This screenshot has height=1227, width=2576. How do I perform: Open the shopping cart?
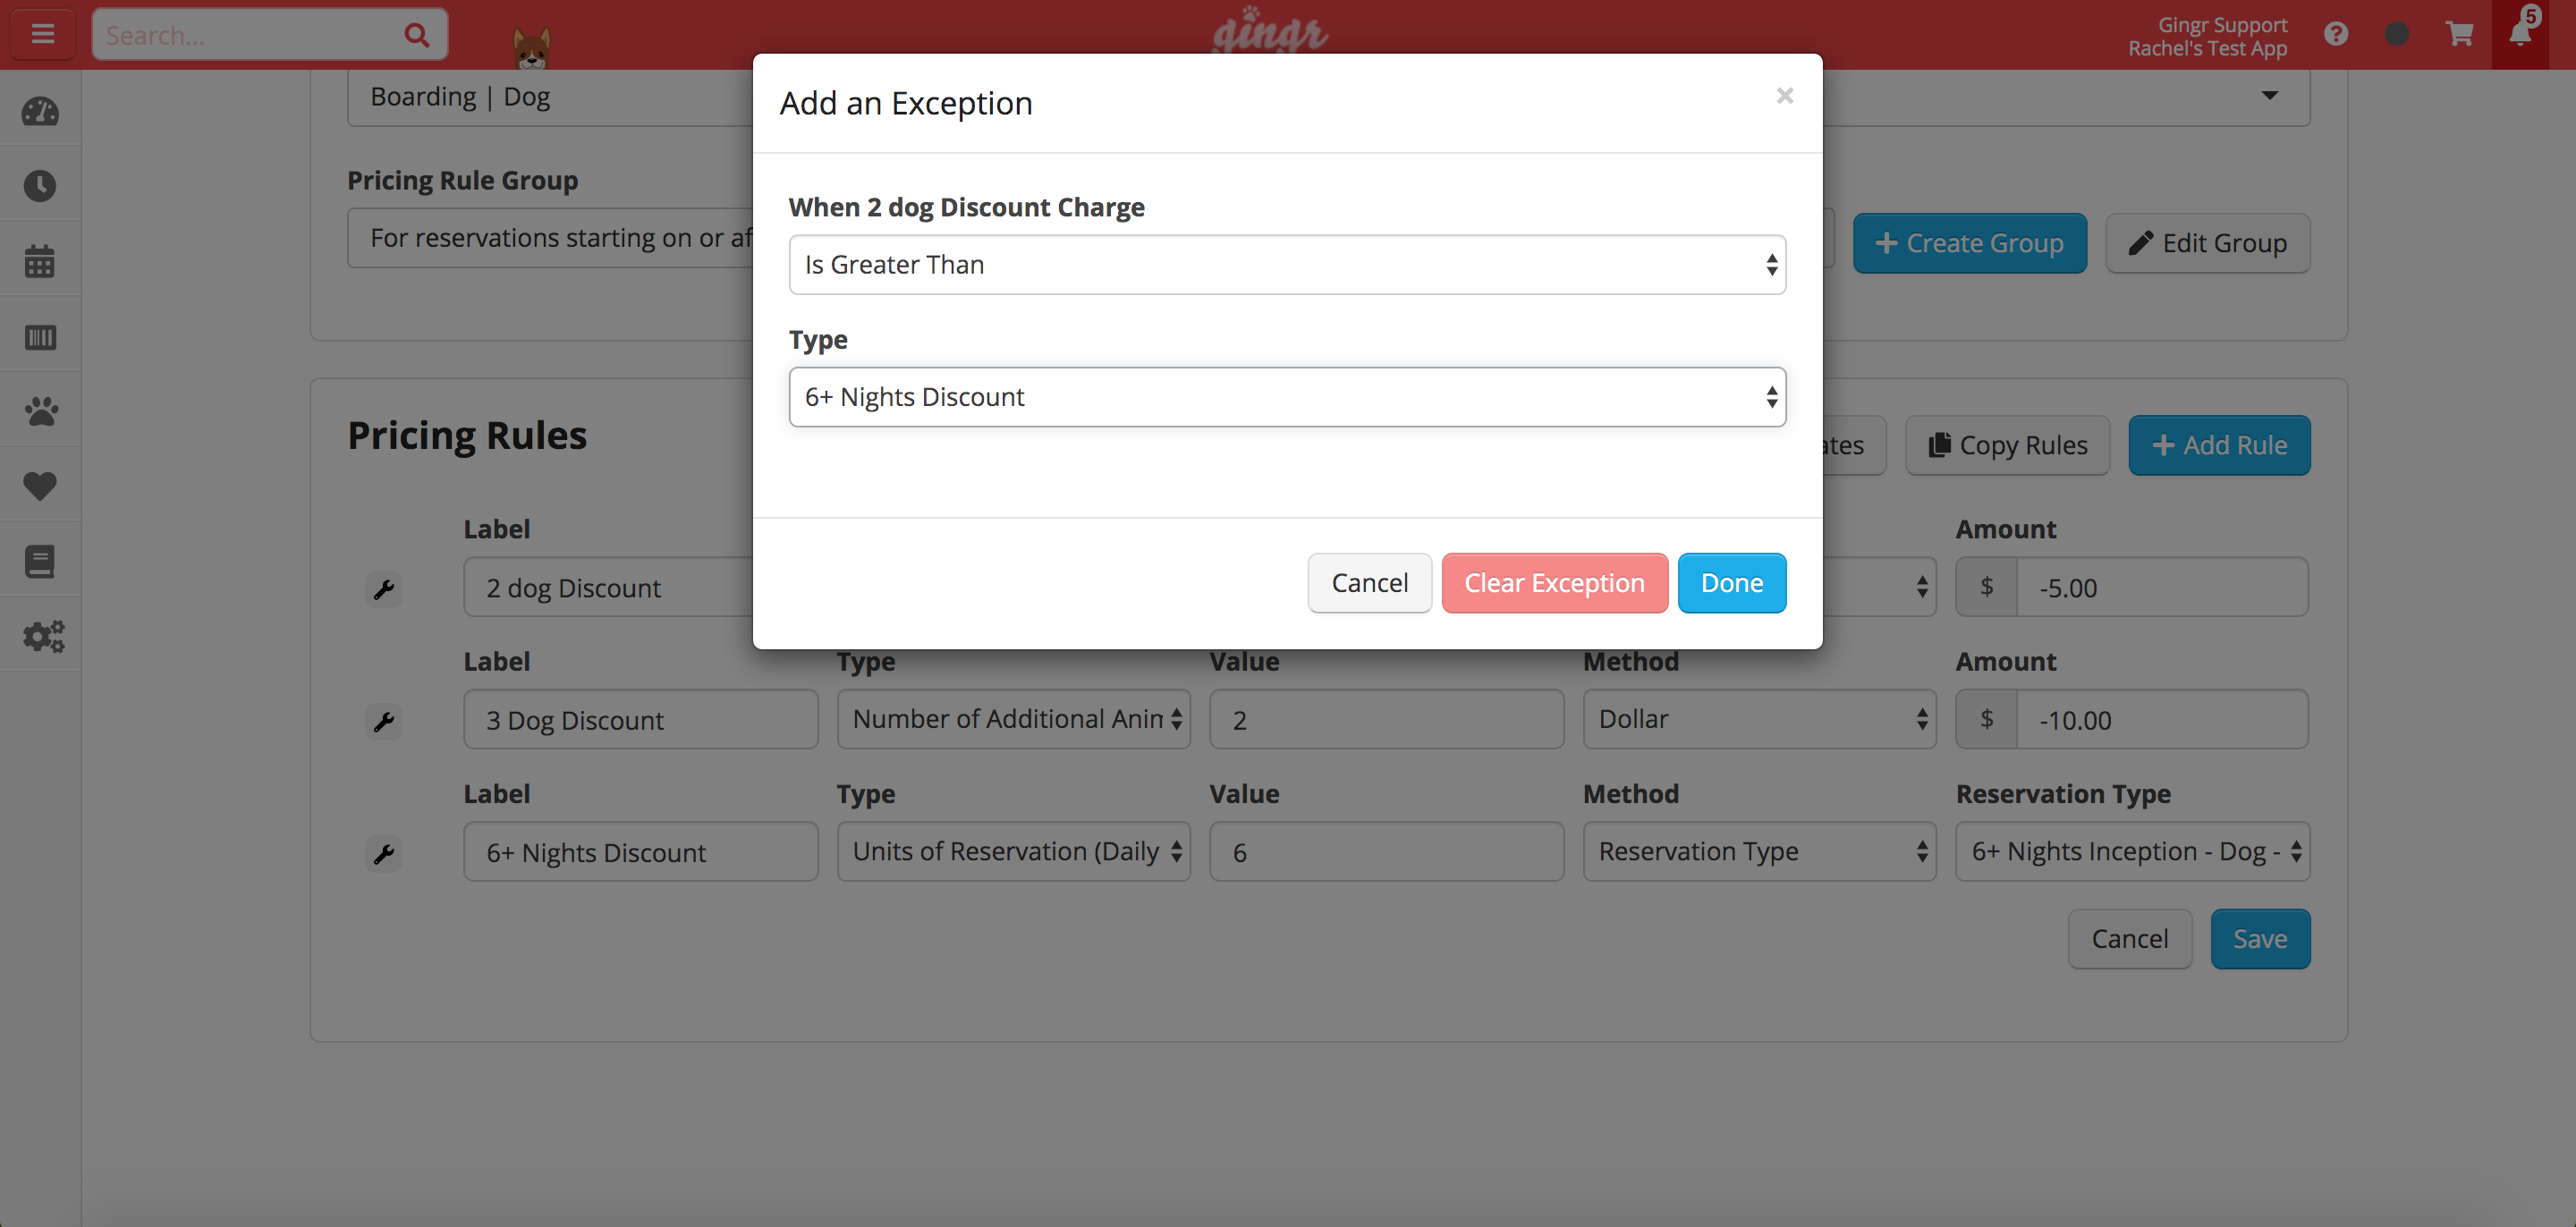(x=2459, y=34)
